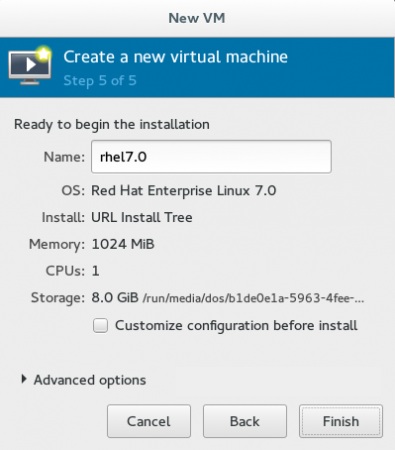Click the CPUs: label
This screenshot has width=395, height=450.
[65, 271]
